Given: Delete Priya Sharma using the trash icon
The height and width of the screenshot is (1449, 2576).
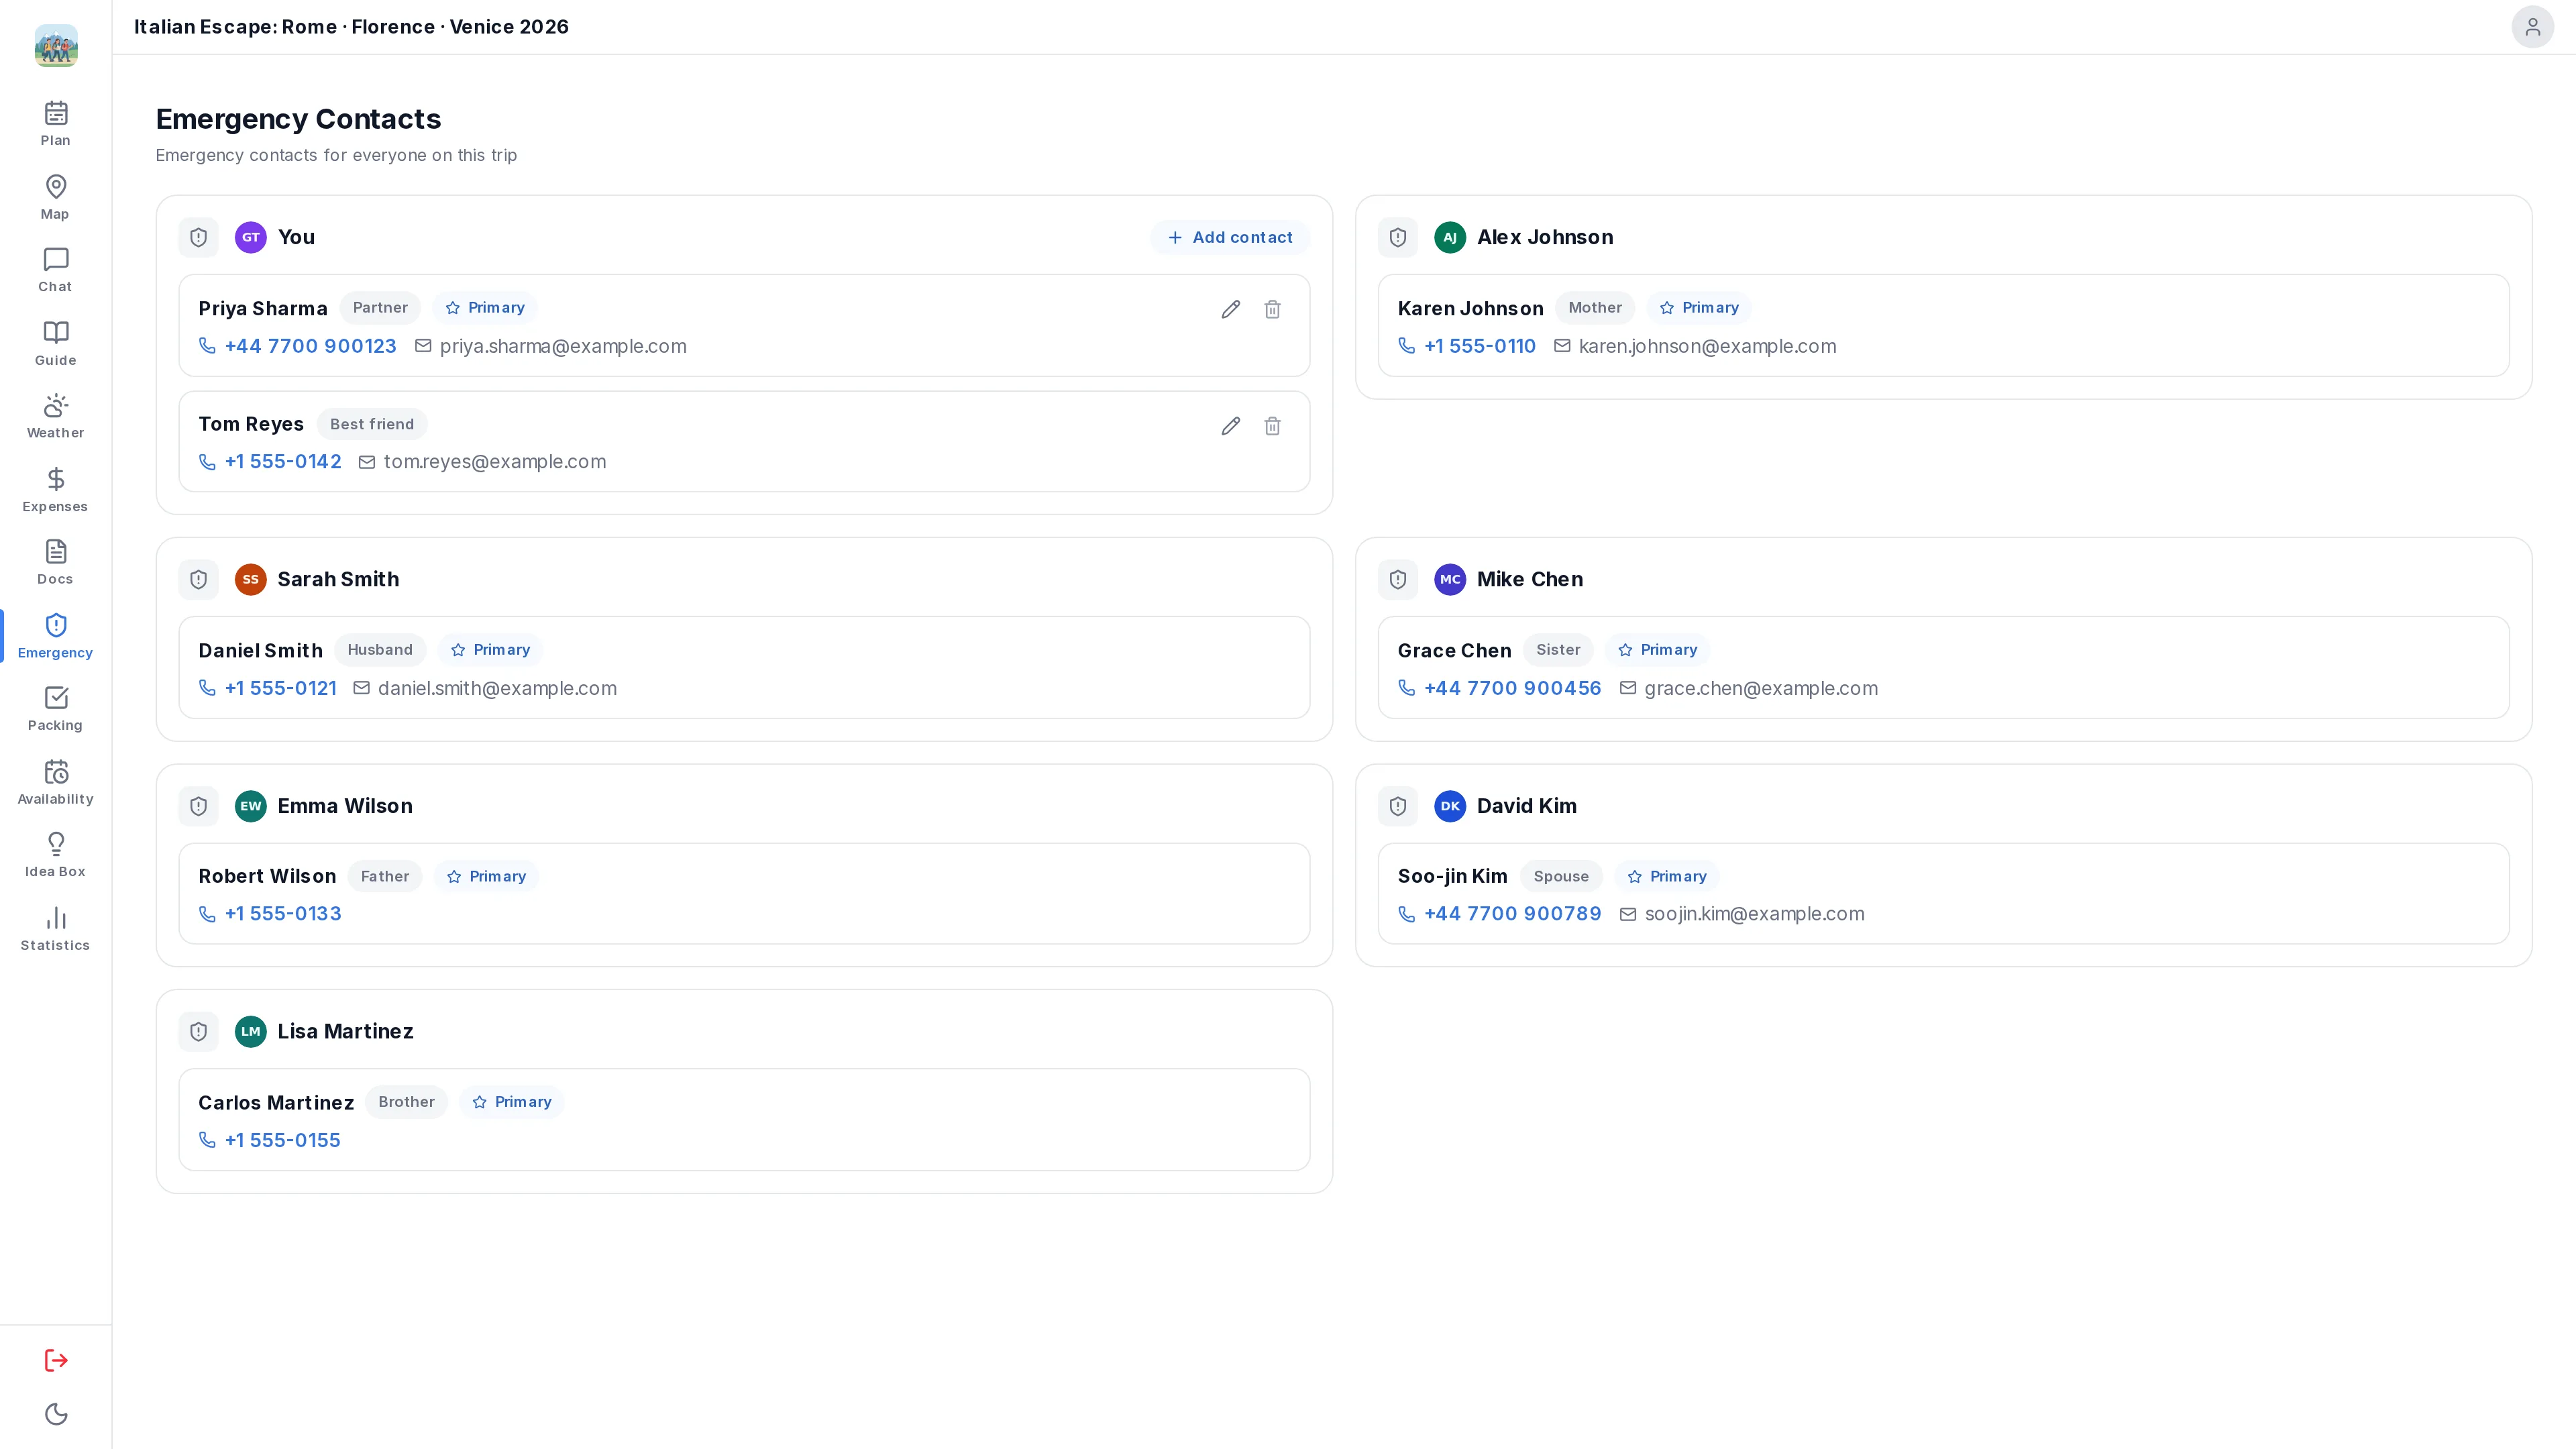Looking at the screenshot, I should click(x=1272, y=309).
